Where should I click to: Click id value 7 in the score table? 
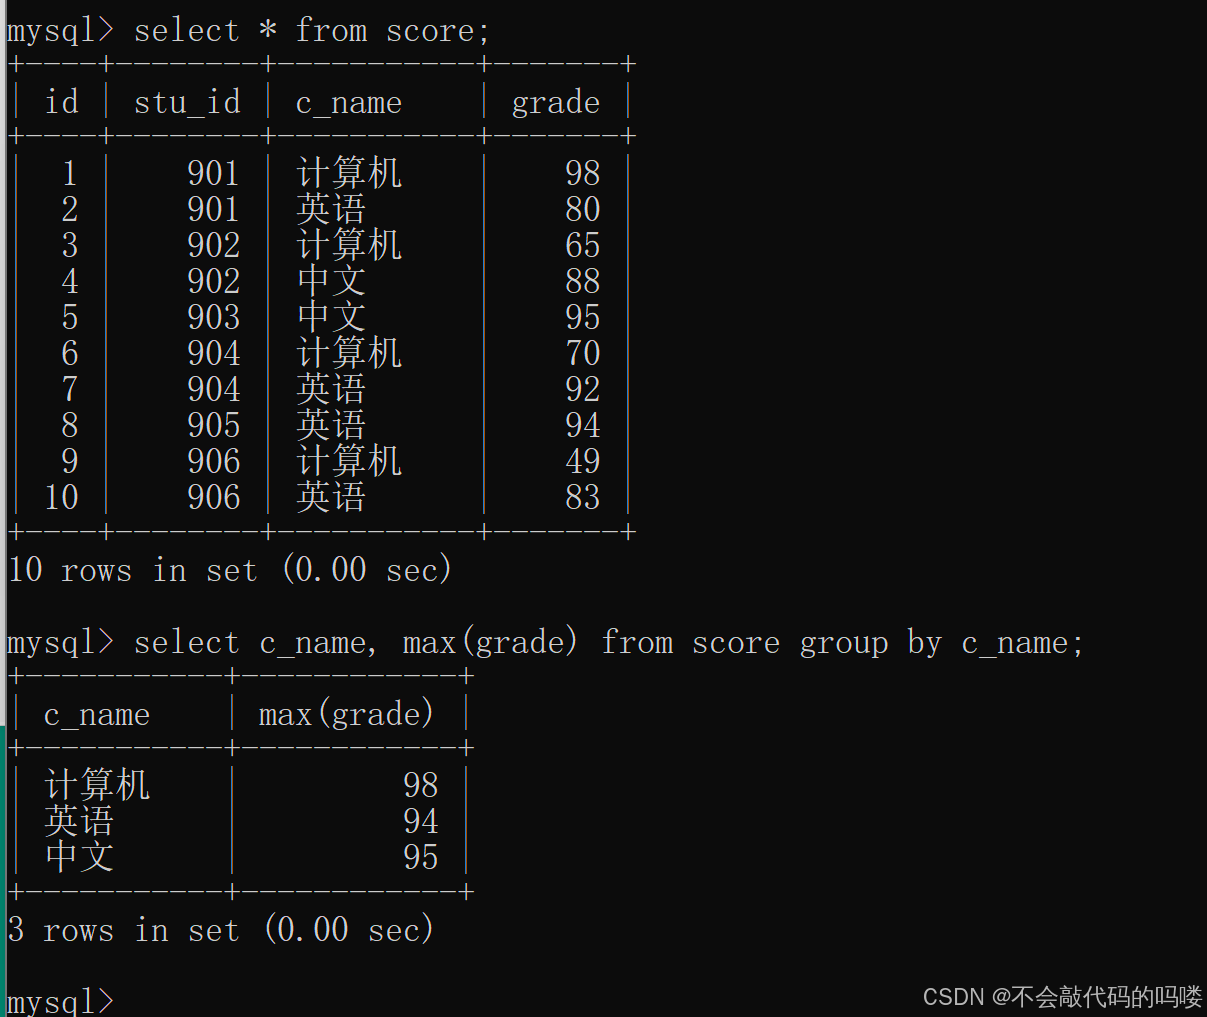point(69,389)
